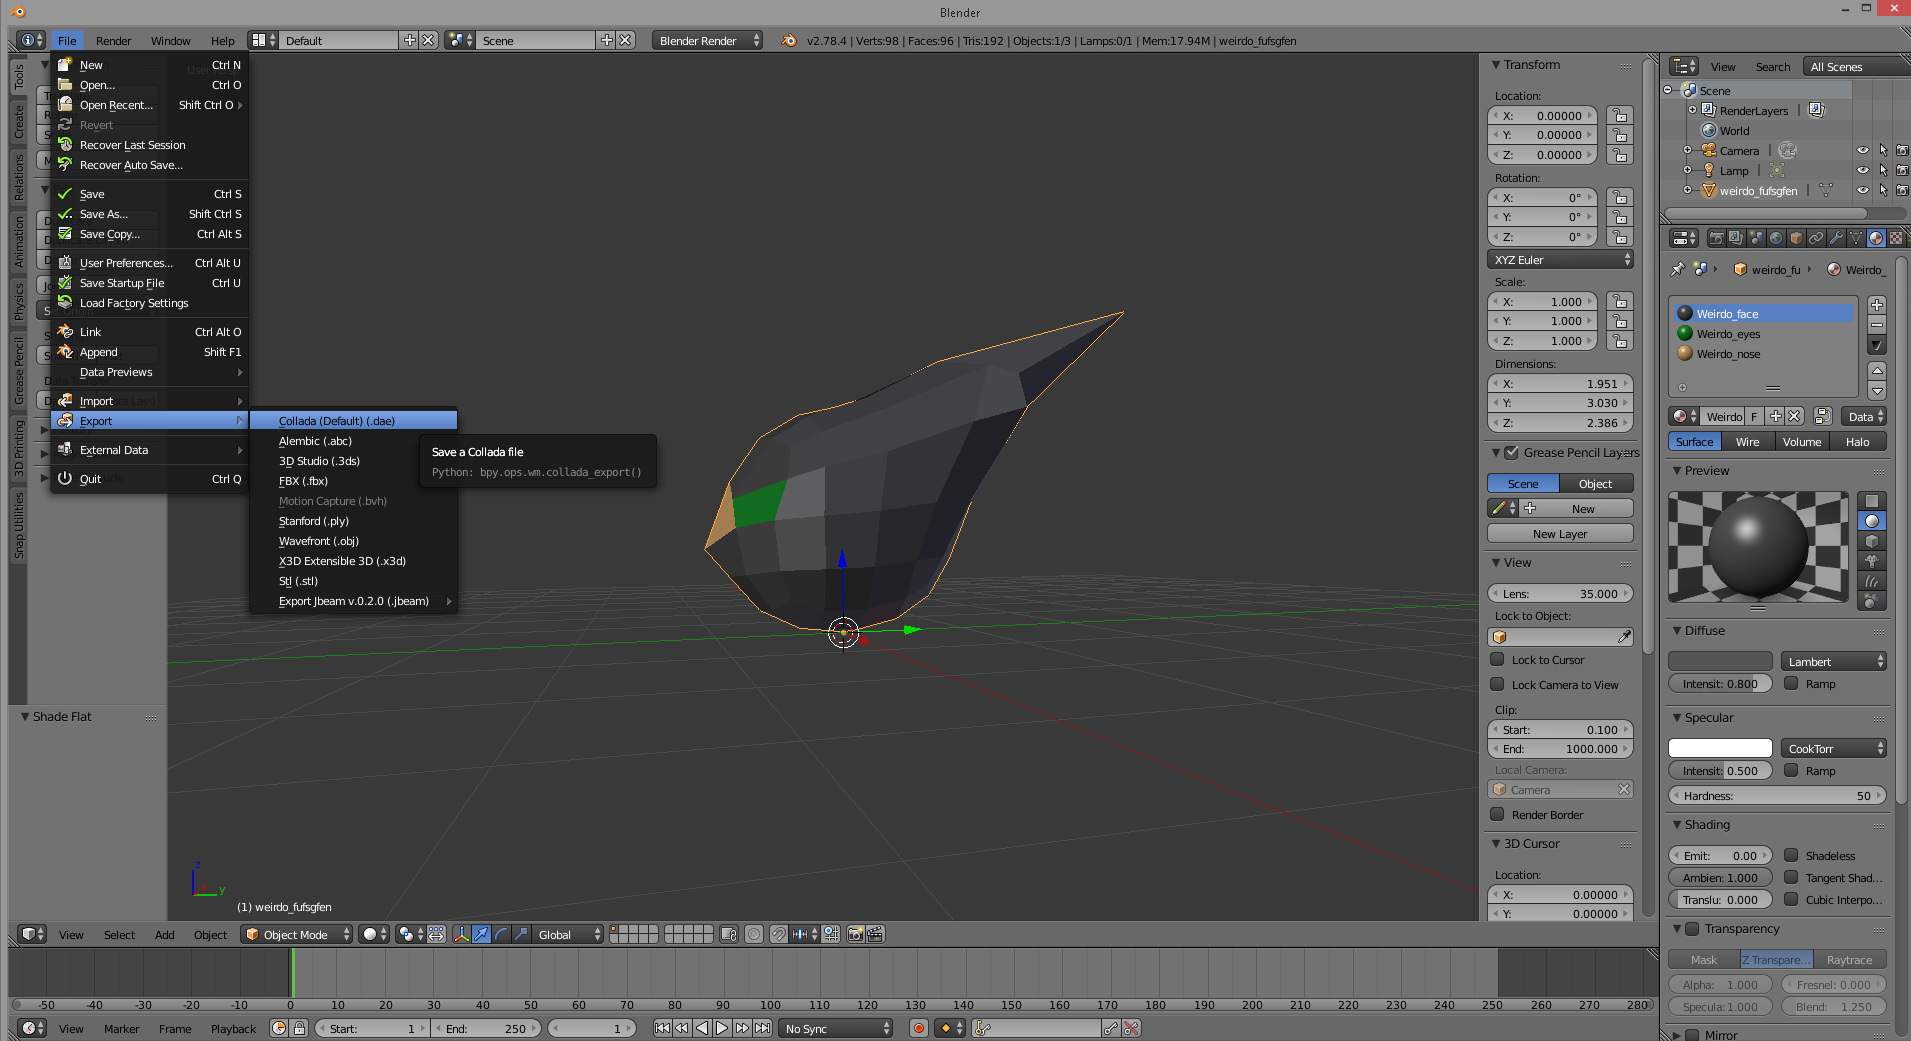
Task: Enable the Shadeless checkbox
Action: coord(1791,856)
